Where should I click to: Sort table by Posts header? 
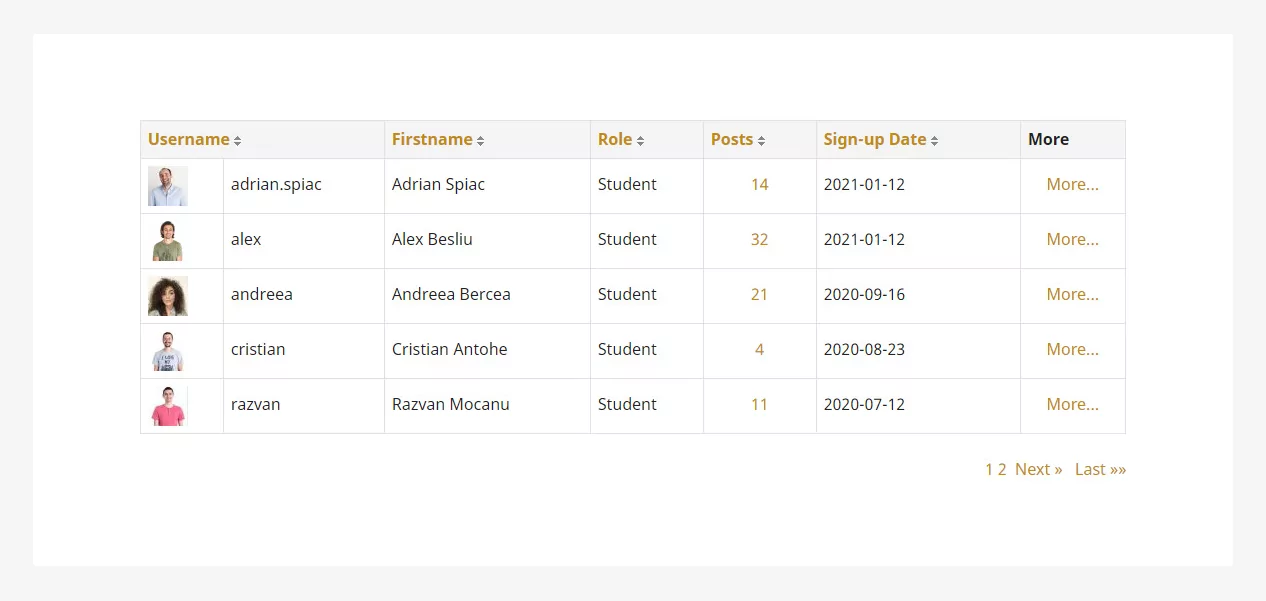(732, 139)
